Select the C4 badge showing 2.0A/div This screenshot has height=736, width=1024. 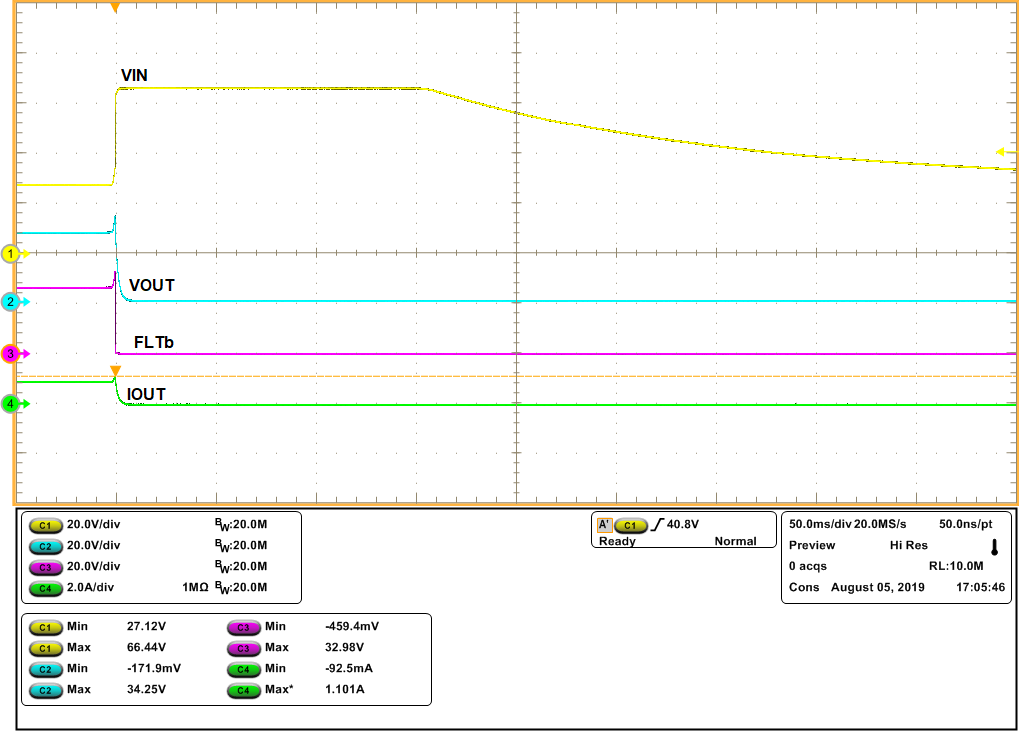(x=44, y=588)
